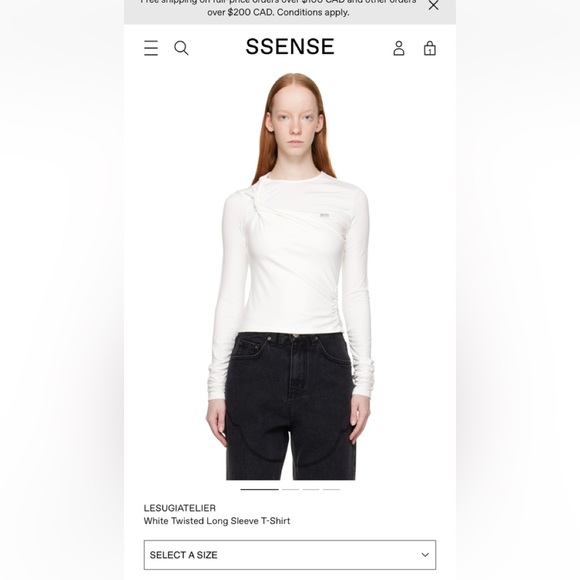
Task: Click the item count badge on bag
Action: [x=430, y=50]
